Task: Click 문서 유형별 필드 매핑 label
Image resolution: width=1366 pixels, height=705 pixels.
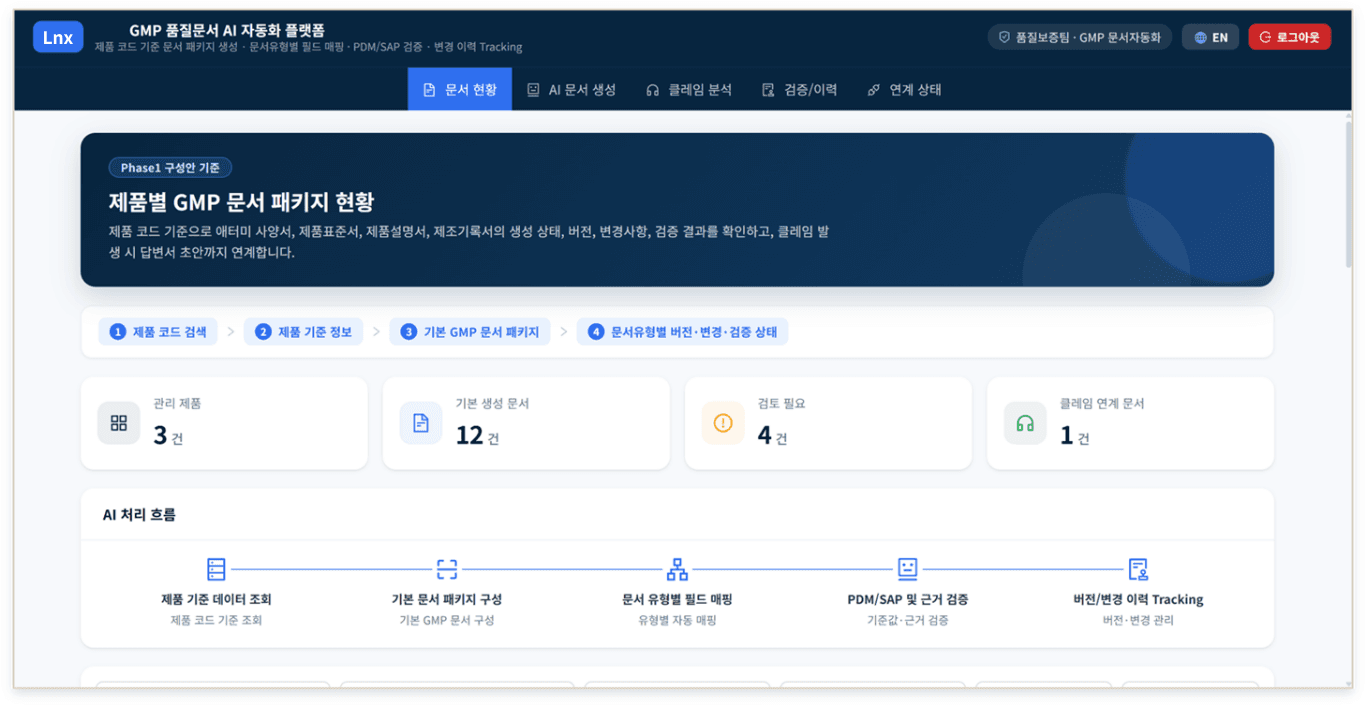Action: (x=677, y=600)
